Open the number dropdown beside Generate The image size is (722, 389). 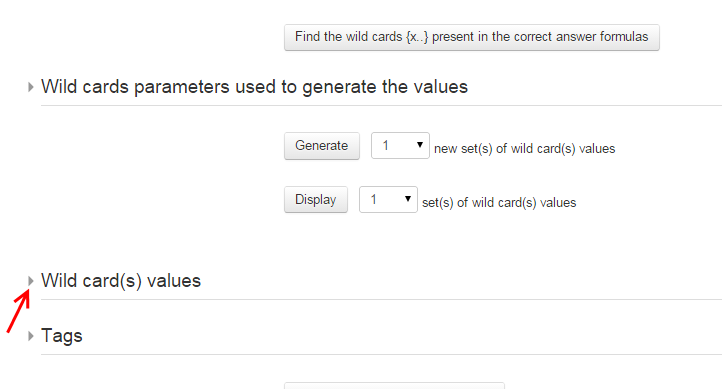pos(400,145)
